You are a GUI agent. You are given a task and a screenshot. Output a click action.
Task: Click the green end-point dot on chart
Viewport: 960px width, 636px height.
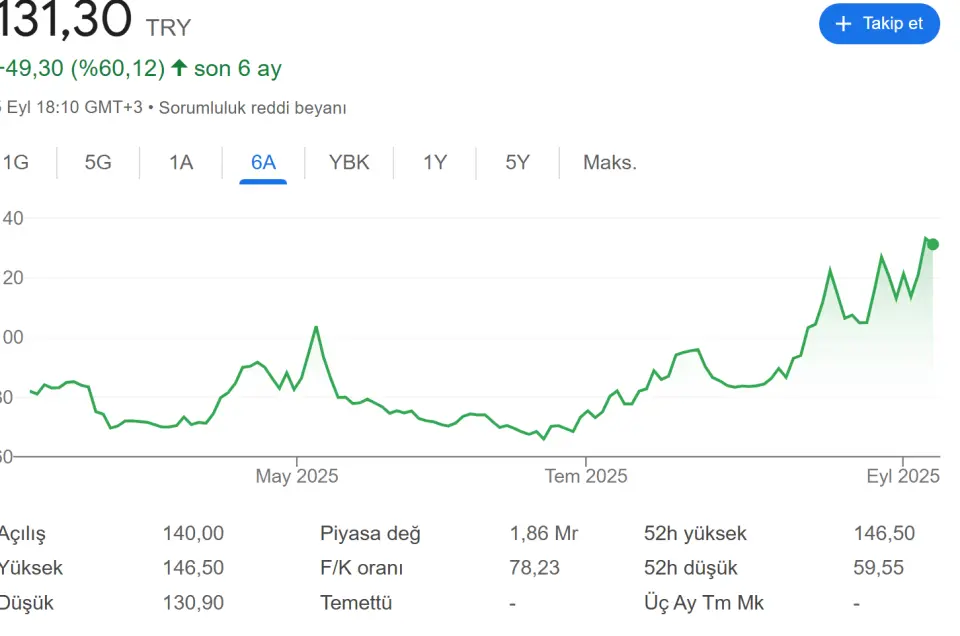(x=932, y=244)
